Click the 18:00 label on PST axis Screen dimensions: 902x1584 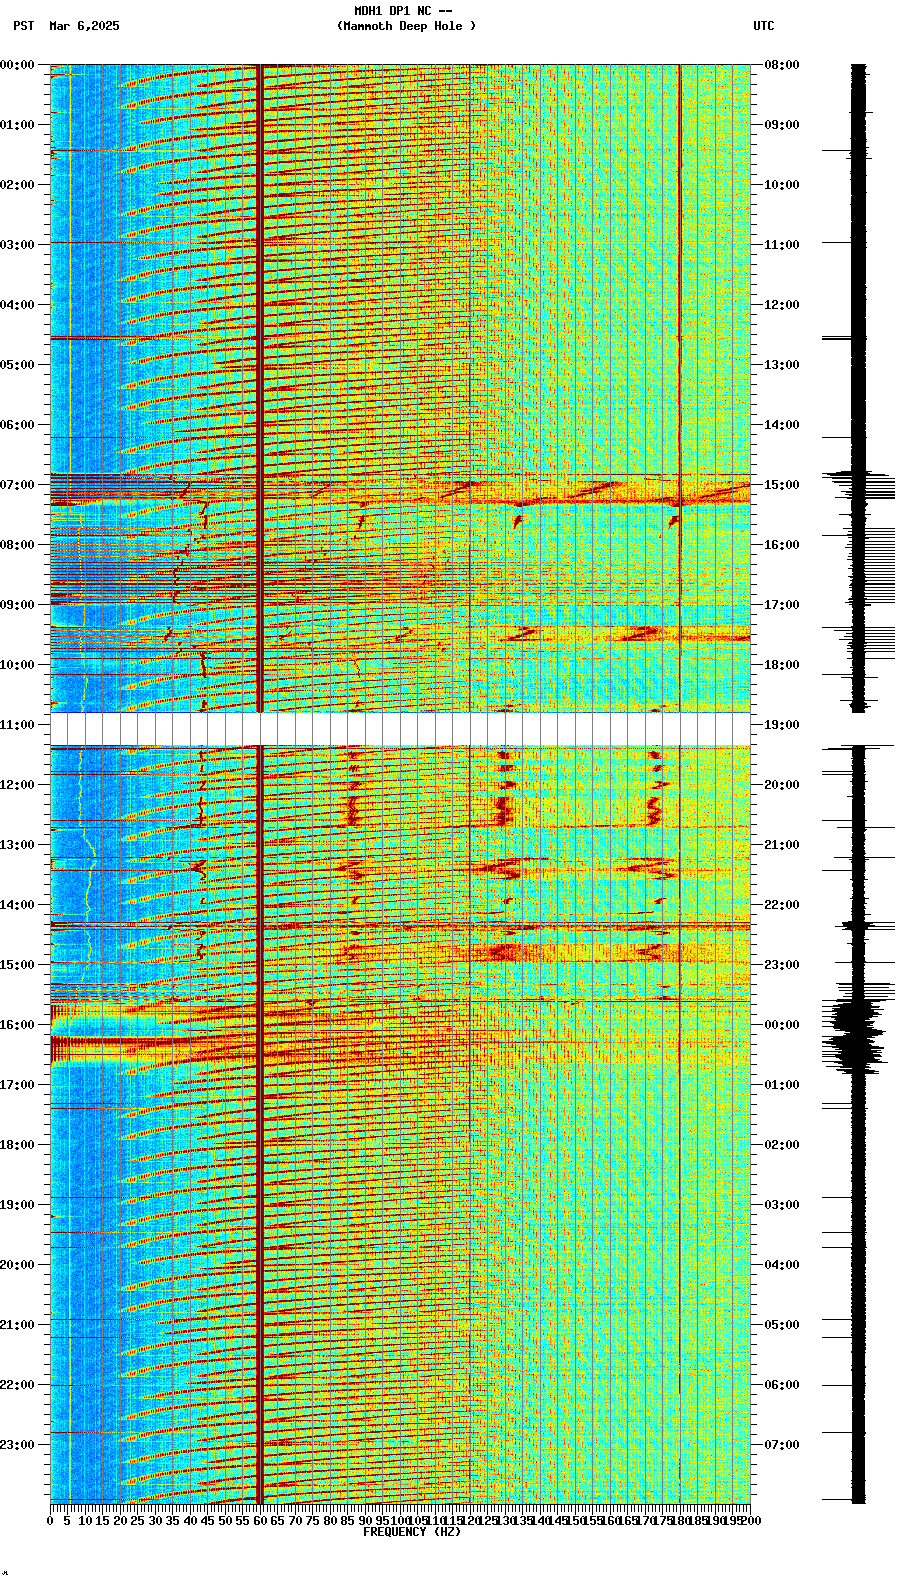pos(17,1145)
